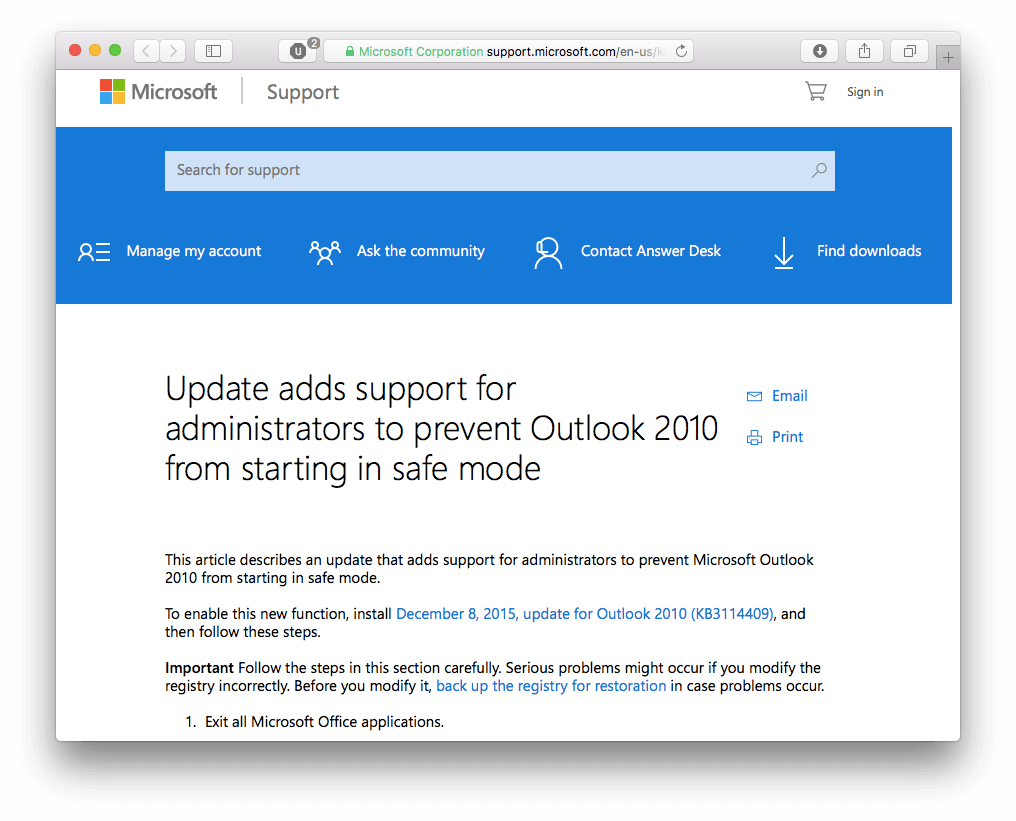Screen dimensions: 1016x821
Task: Click the download arrow icon
Action: click(784, 253)
